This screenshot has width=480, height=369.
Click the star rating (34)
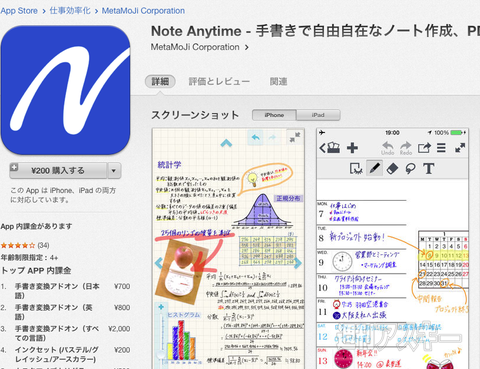(x=25, y=246)
